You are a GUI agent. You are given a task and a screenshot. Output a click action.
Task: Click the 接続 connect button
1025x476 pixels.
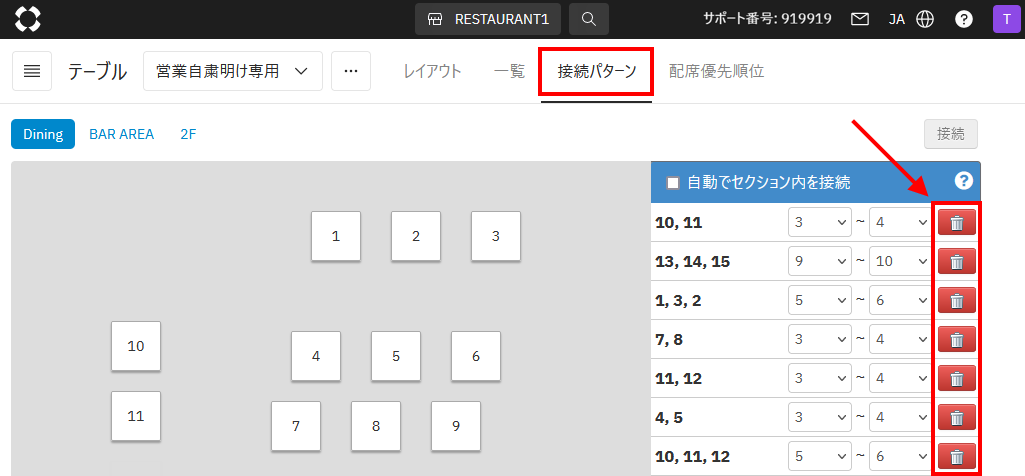[x=950, y=134]
